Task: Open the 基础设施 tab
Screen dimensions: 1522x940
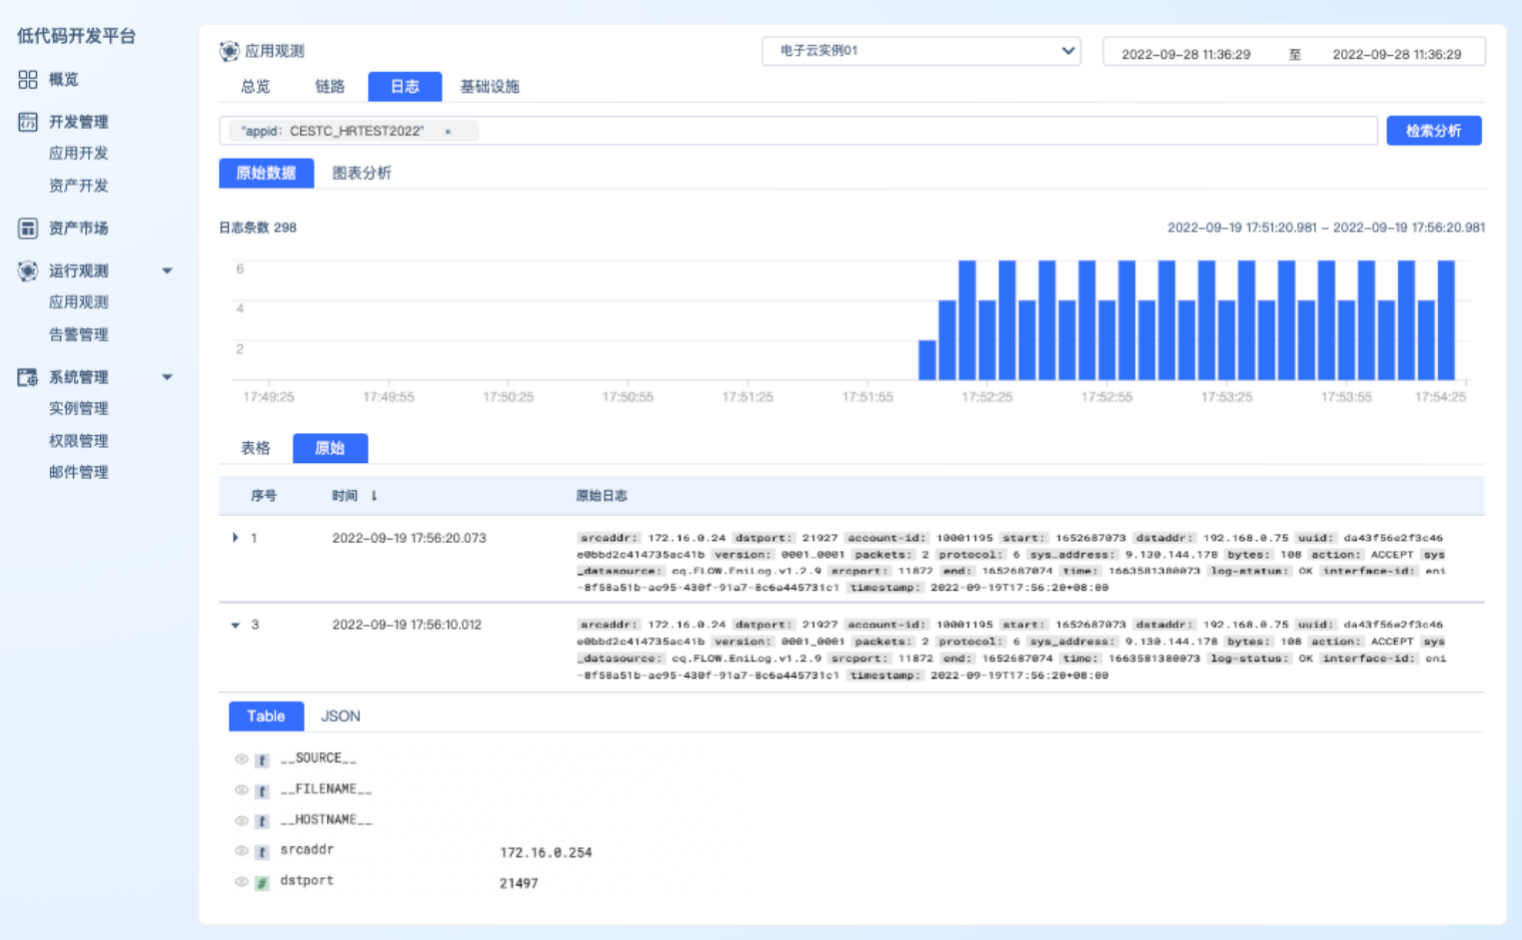Action: pyautogui.click(x=490, y=87)
